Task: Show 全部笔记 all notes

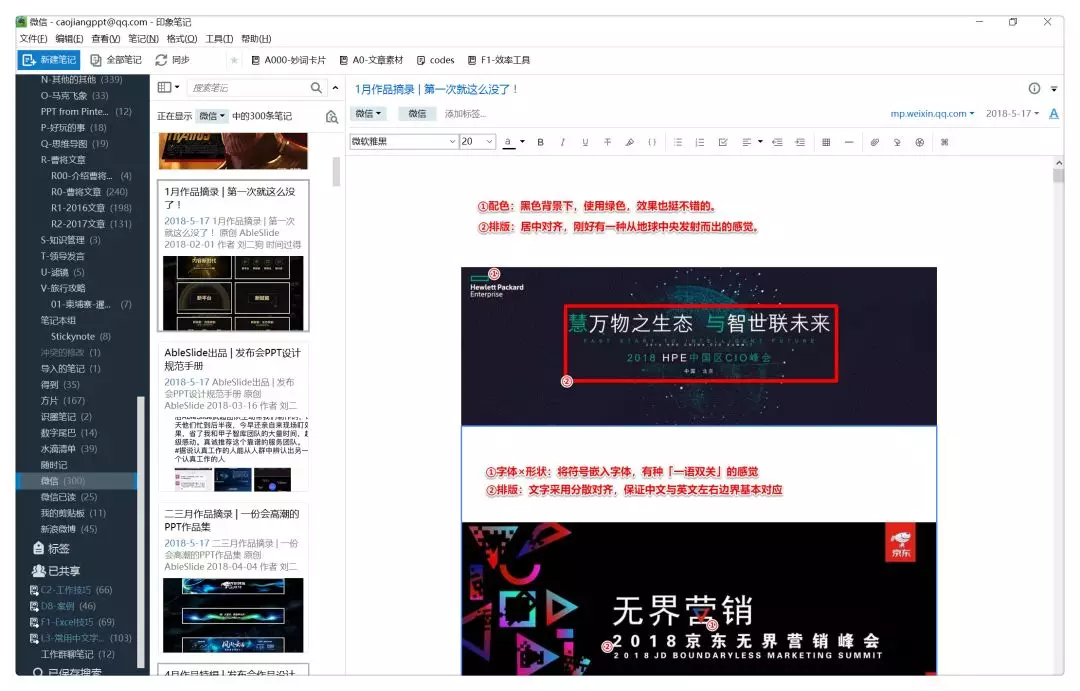Action: [x=116, y=60]
